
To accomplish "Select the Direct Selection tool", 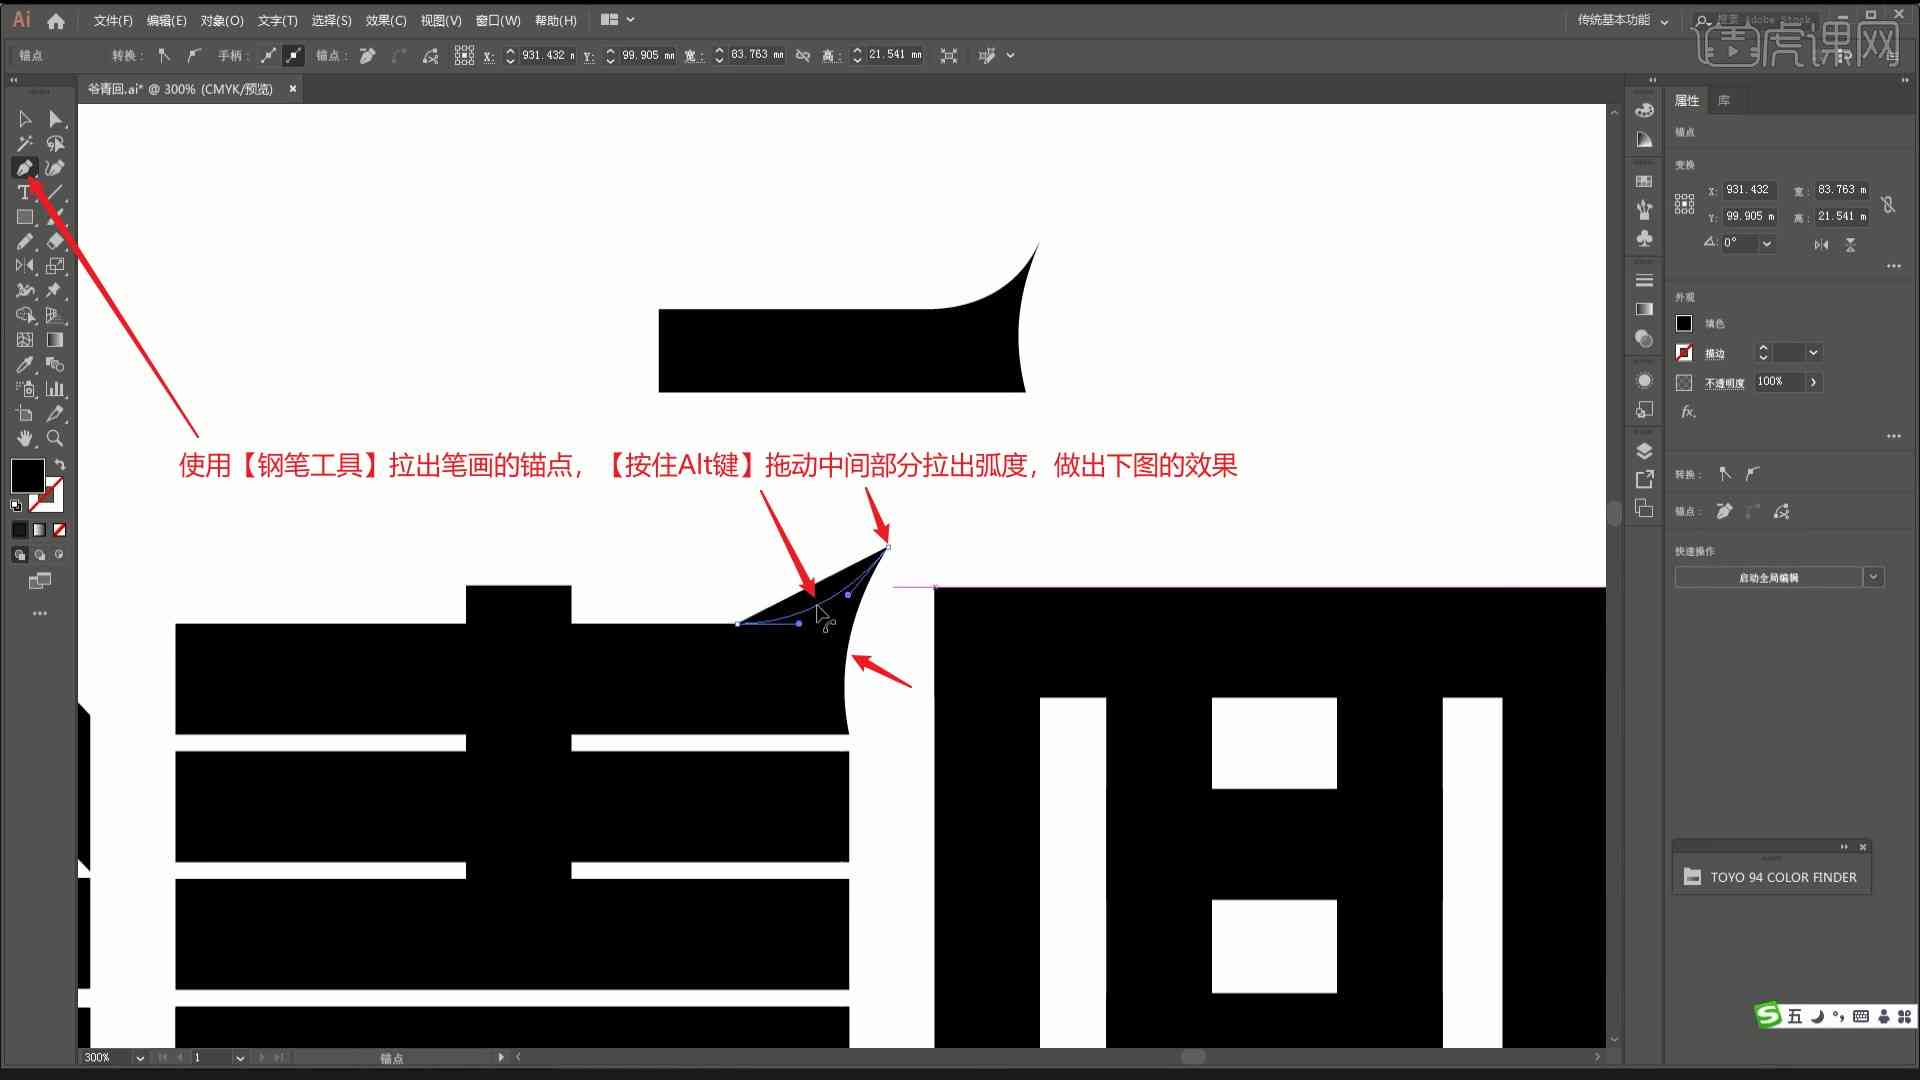I will point(53,119).
